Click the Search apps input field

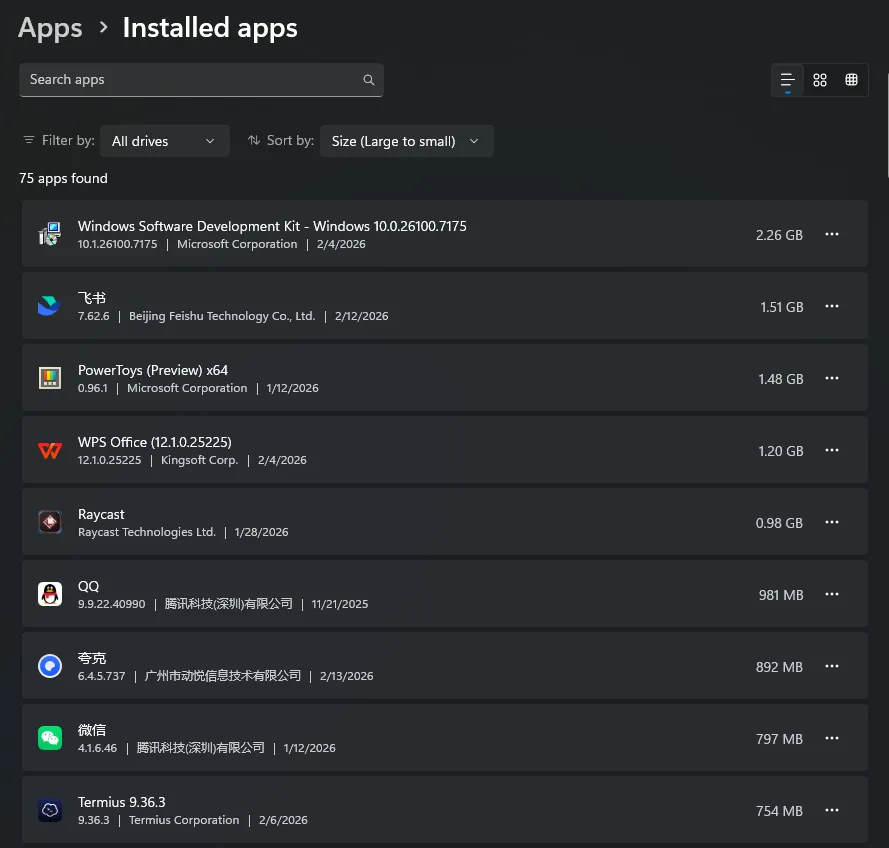coord(190,80)
